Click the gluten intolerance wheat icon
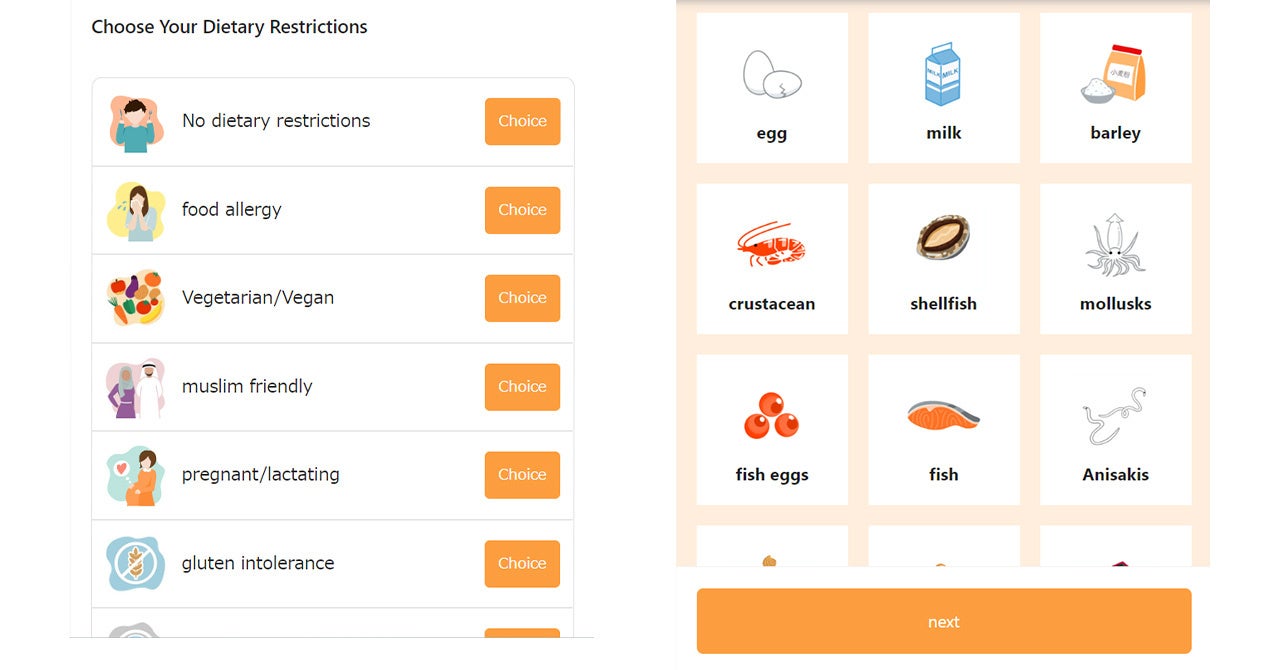The height and width of the screenshot is (670, 1280). (x=136, y=564)
